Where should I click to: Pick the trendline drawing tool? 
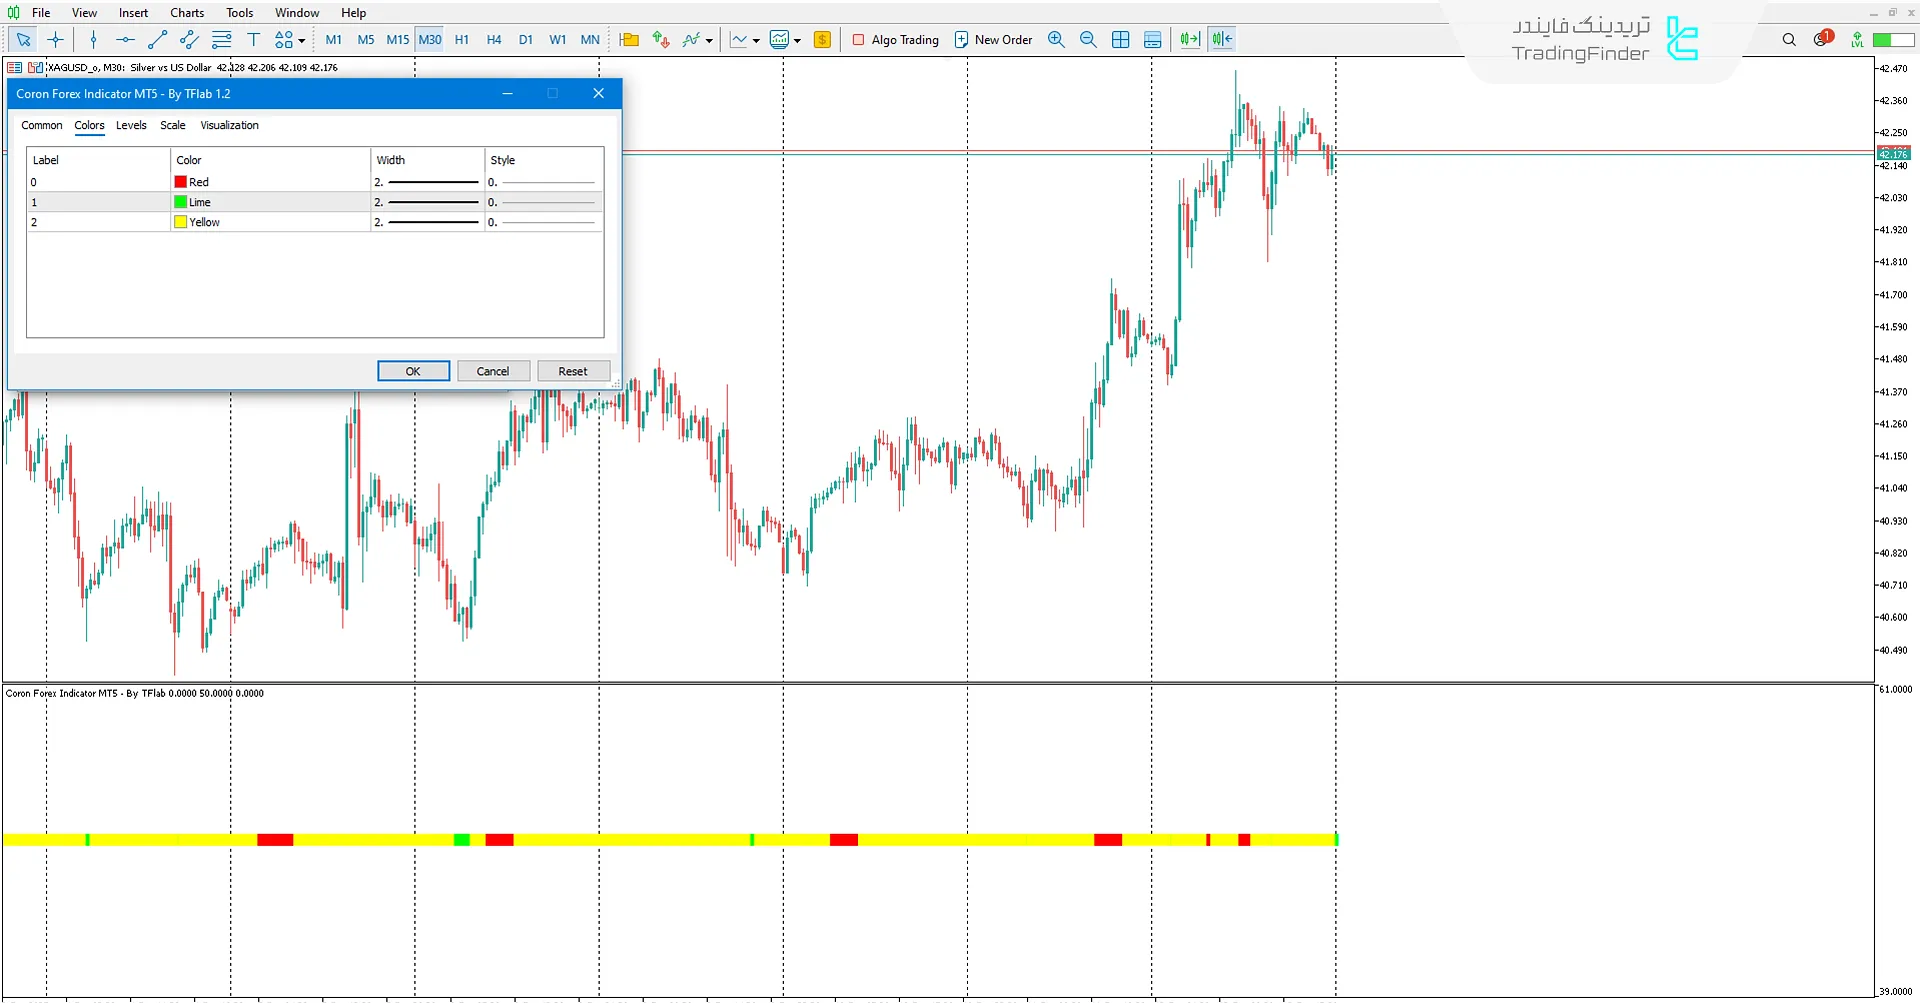coord(157,40)
